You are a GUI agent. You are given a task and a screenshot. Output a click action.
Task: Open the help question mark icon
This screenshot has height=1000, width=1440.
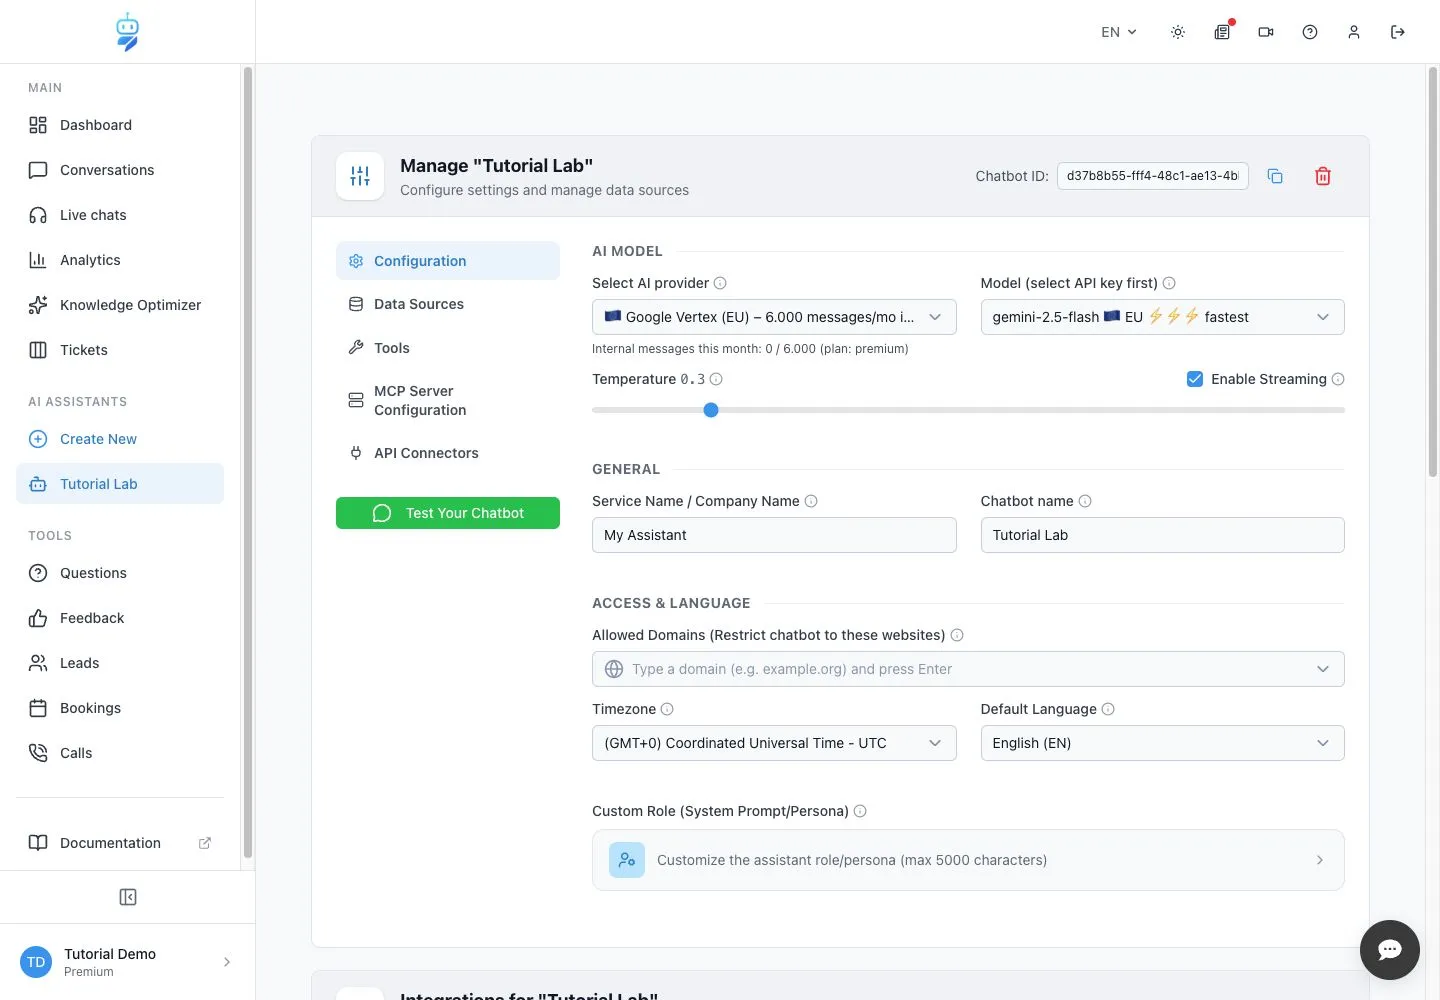[1310, 32]
